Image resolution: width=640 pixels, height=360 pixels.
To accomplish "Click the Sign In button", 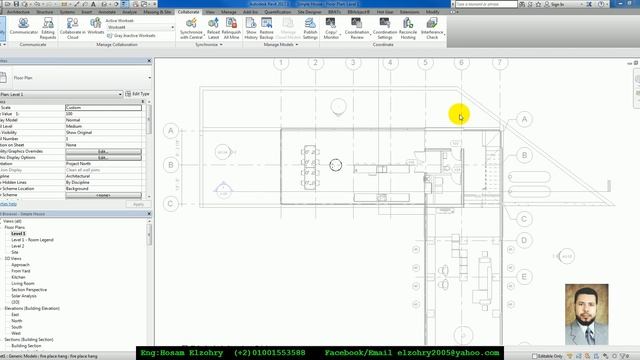I will point(554,4).
